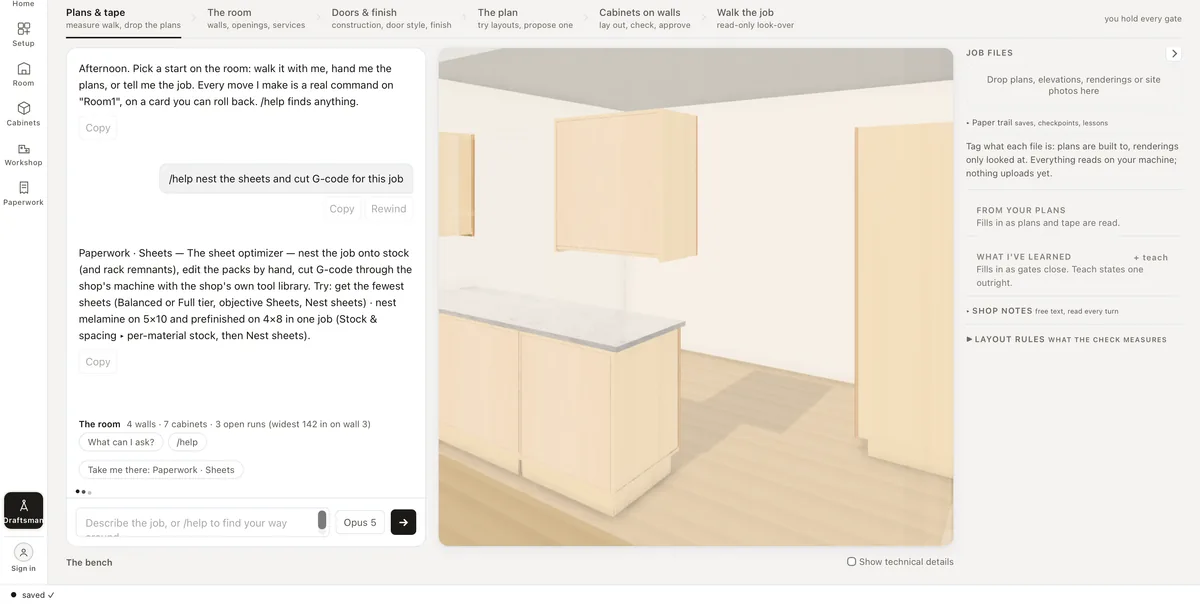Click the + teach link
The height and width of the screenshot is (604, 1200).
pos(1150,258)
